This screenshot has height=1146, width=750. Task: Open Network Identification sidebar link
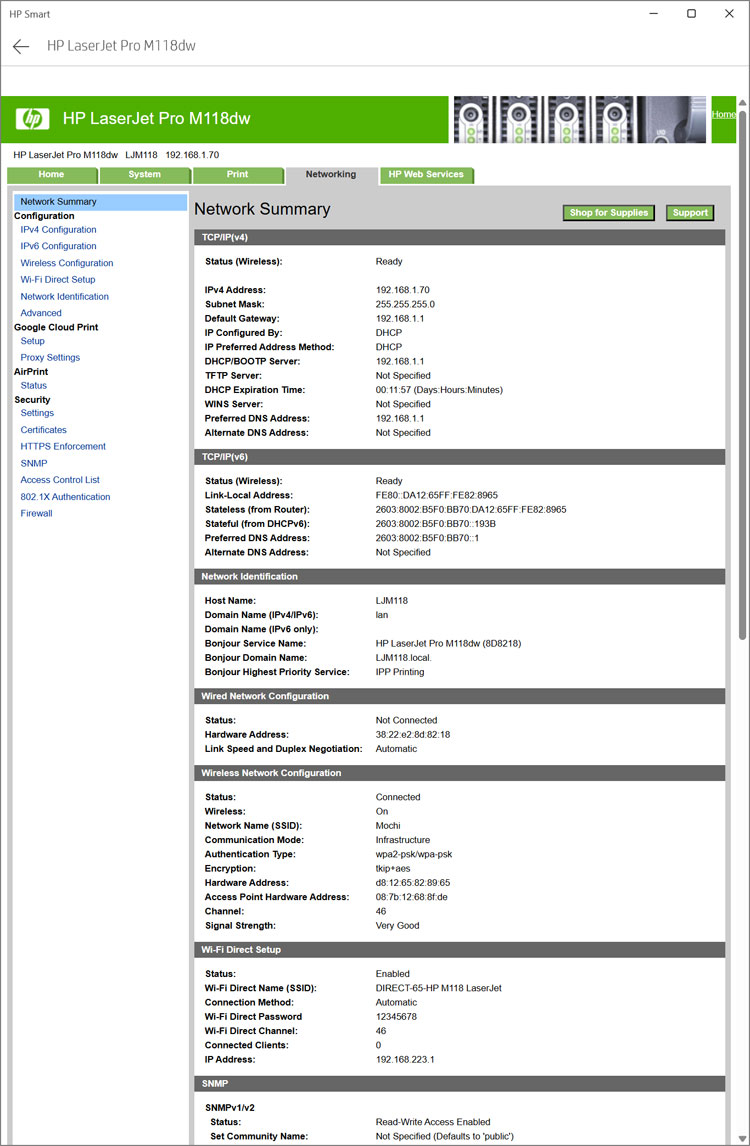(64, 297)
